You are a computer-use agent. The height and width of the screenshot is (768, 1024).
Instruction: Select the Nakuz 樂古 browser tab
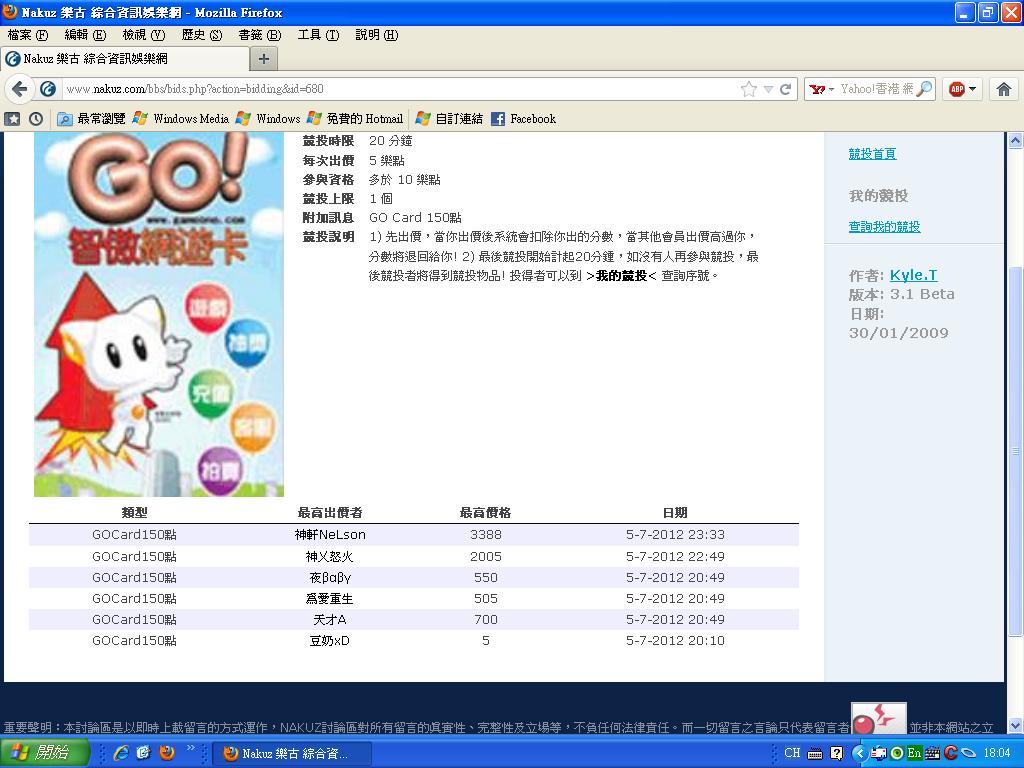coord(125,59)
